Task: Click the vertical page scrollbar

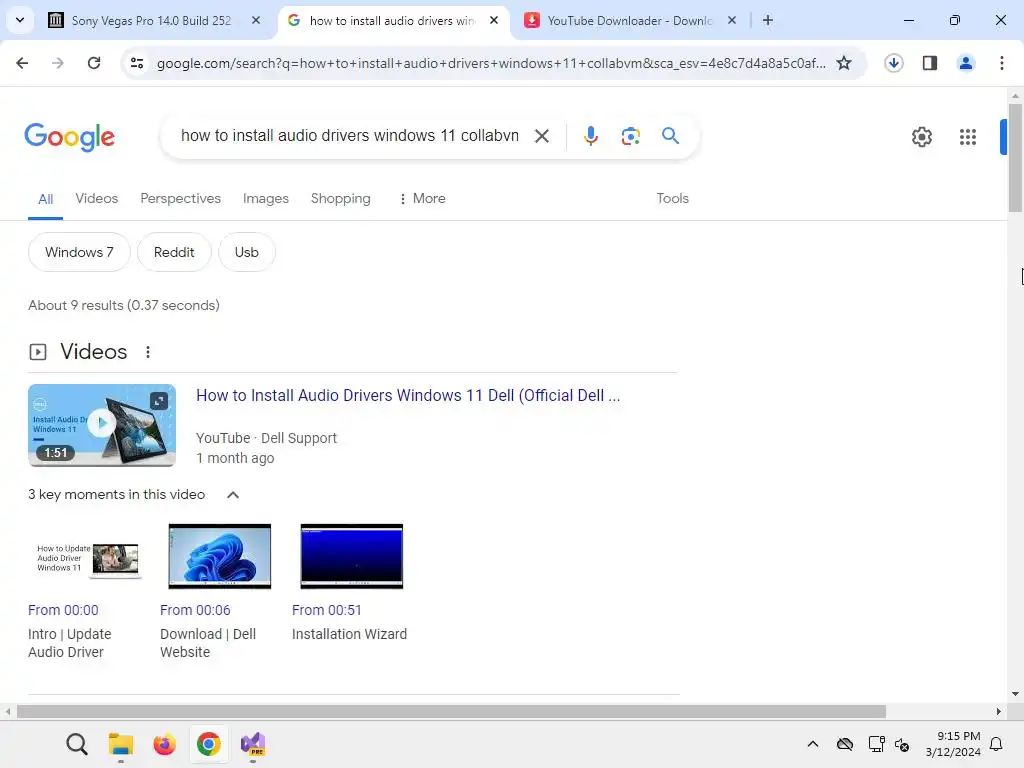Action: tap(1015, 157)
